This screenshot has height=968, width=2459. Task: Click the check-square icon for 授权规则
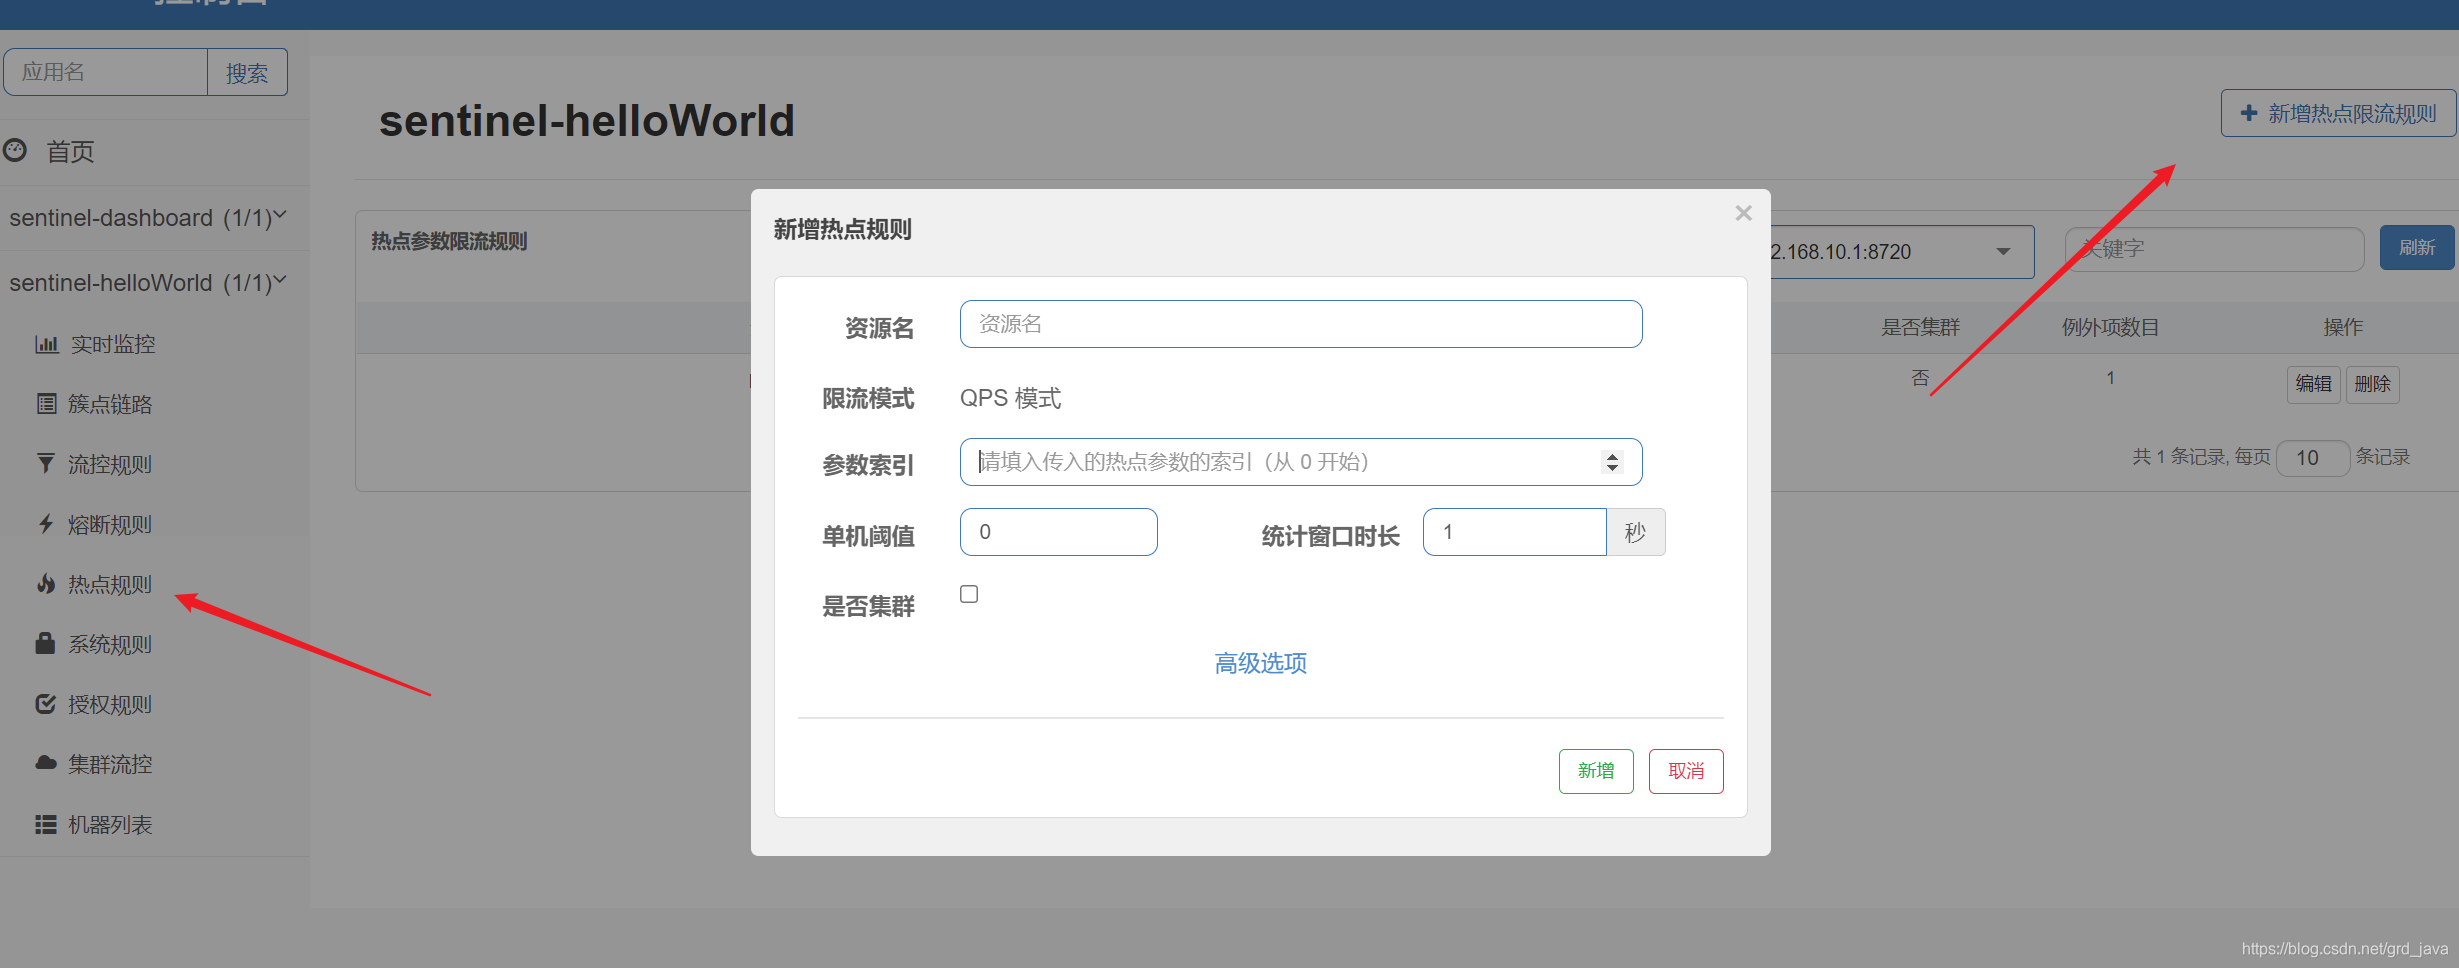(x=46, y=704)
